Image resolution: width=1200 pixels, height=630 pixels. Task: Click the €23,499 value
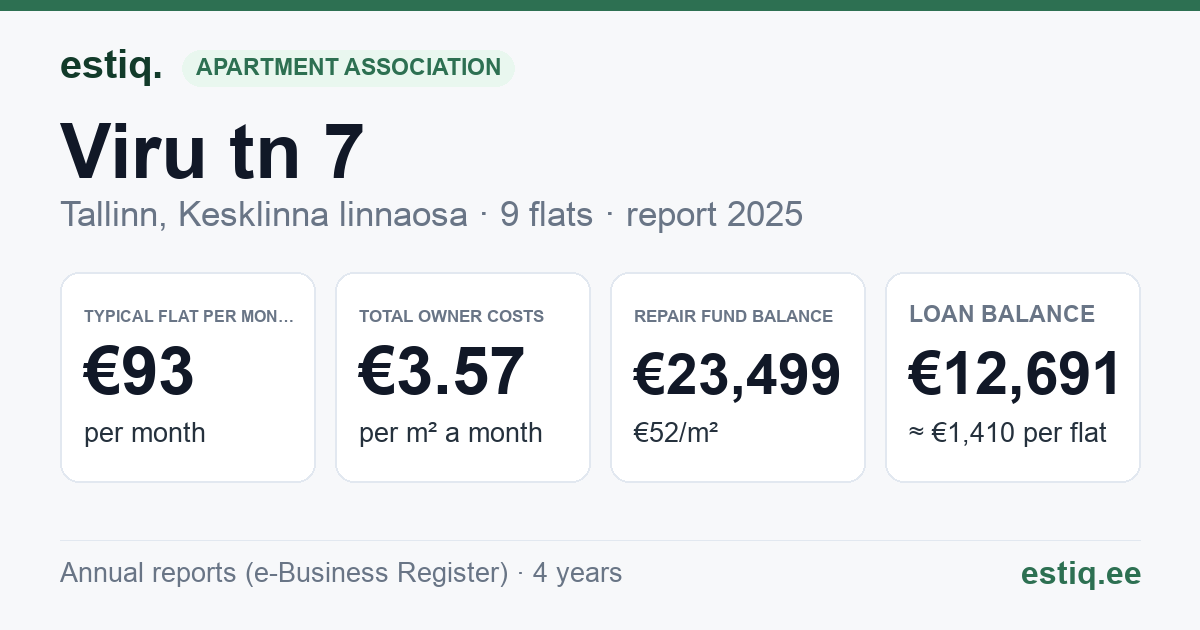pyautogui.click(x=738, y=374)
